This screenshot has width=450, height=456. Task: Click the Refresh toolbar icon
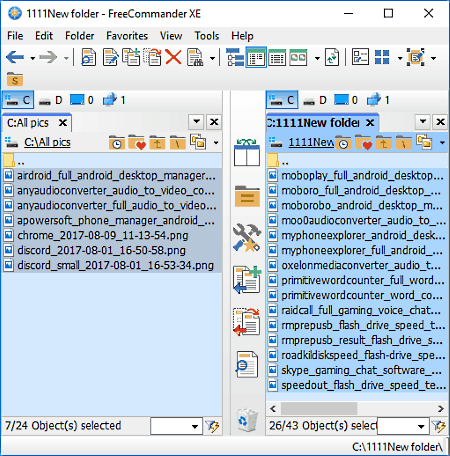pyautogui.click(x=332, y=57)
